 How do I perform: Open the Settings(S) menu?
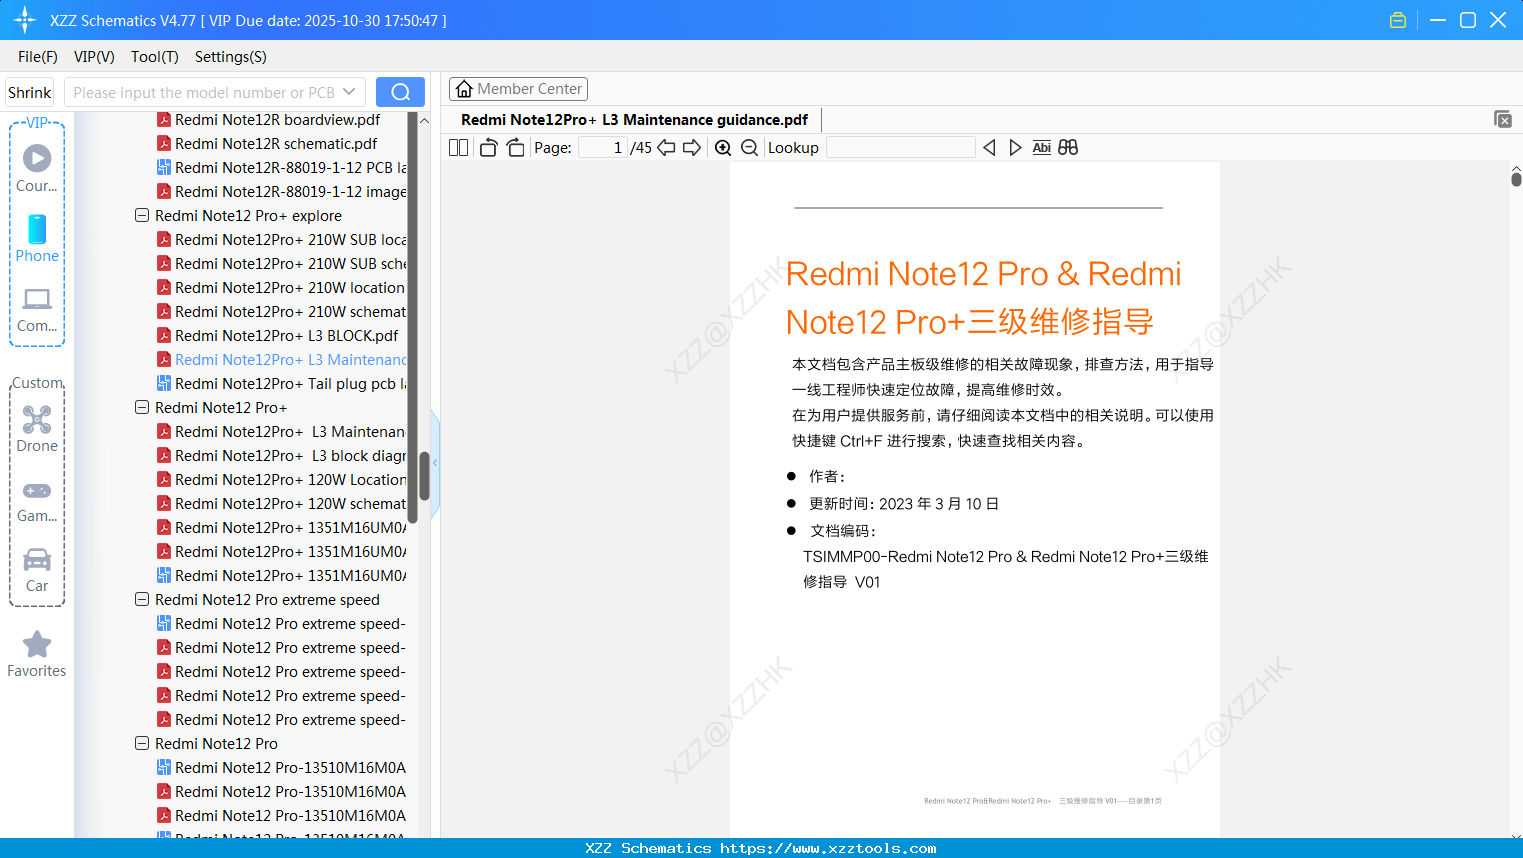[230, 57]
